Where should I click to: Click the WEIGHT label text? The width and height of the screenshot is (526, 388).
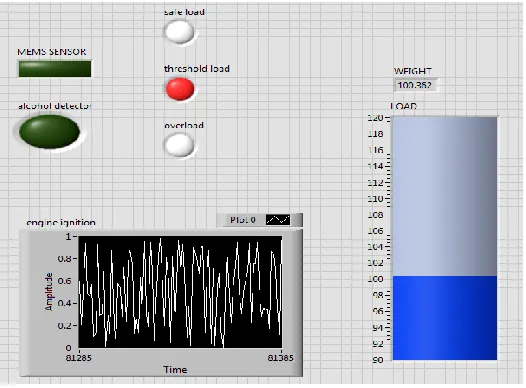[x=413, y=71]
